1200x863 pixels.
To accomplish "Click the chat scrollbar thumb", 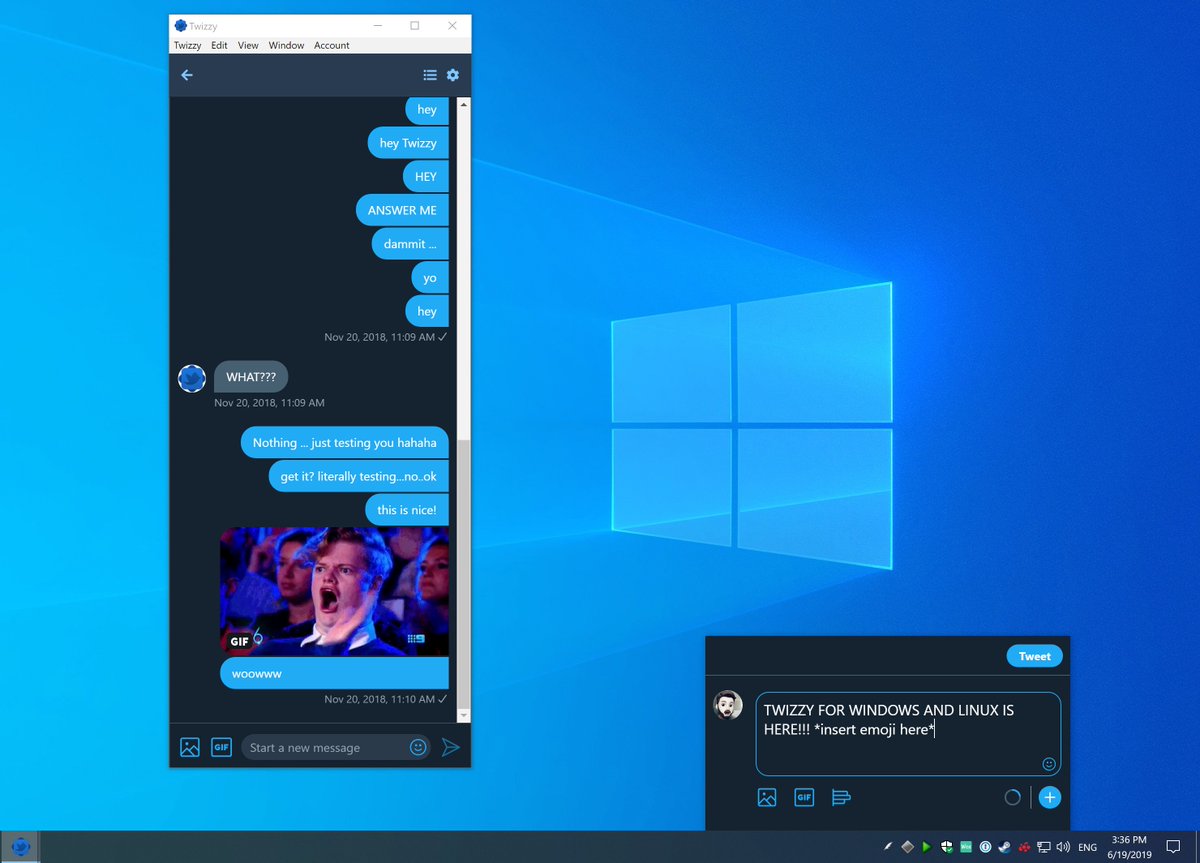I will click(x=463, y=576).
